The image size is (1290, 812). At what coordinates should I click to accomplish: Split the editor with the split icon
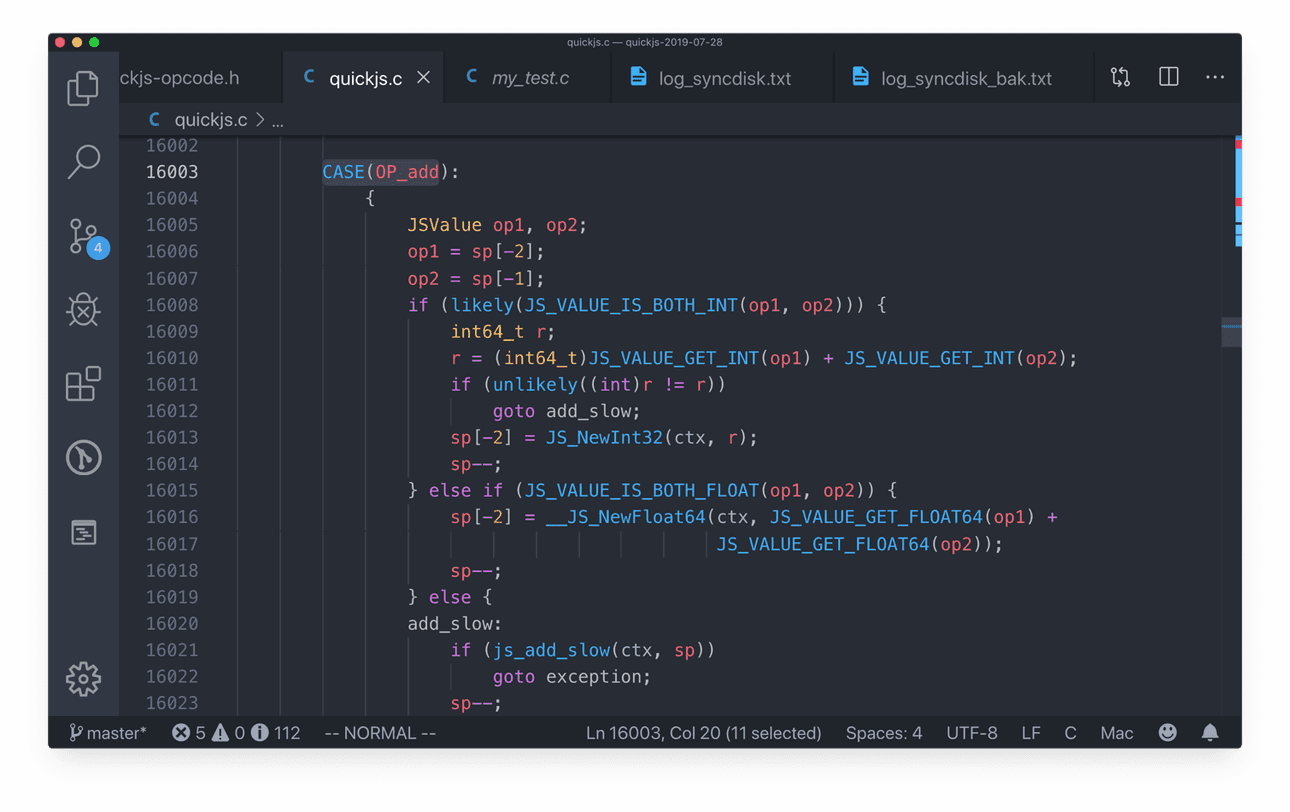[x=1168, y=76]
